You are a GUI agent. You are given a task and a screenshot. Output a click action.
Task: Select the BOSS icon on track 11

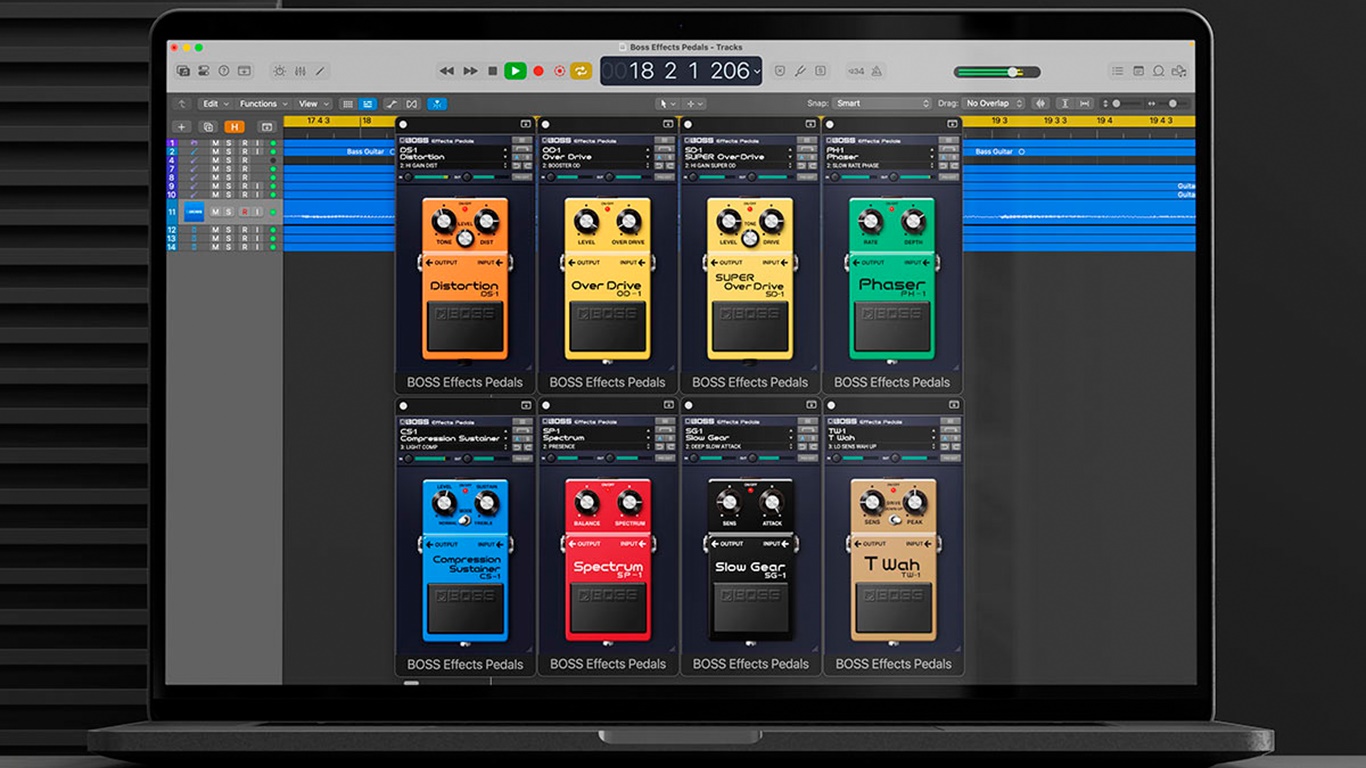coord(194,212)
